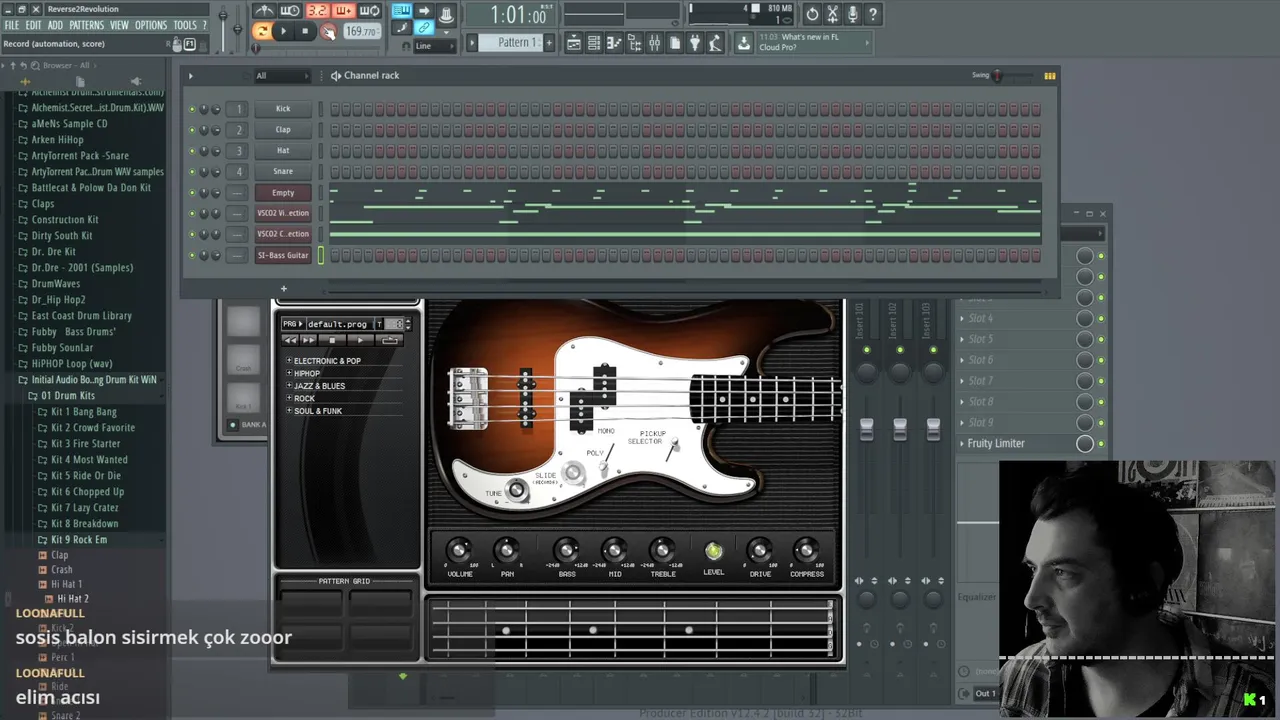
Task: Toggle overdub blend recording icon
Action: click(x=343, y=11)
